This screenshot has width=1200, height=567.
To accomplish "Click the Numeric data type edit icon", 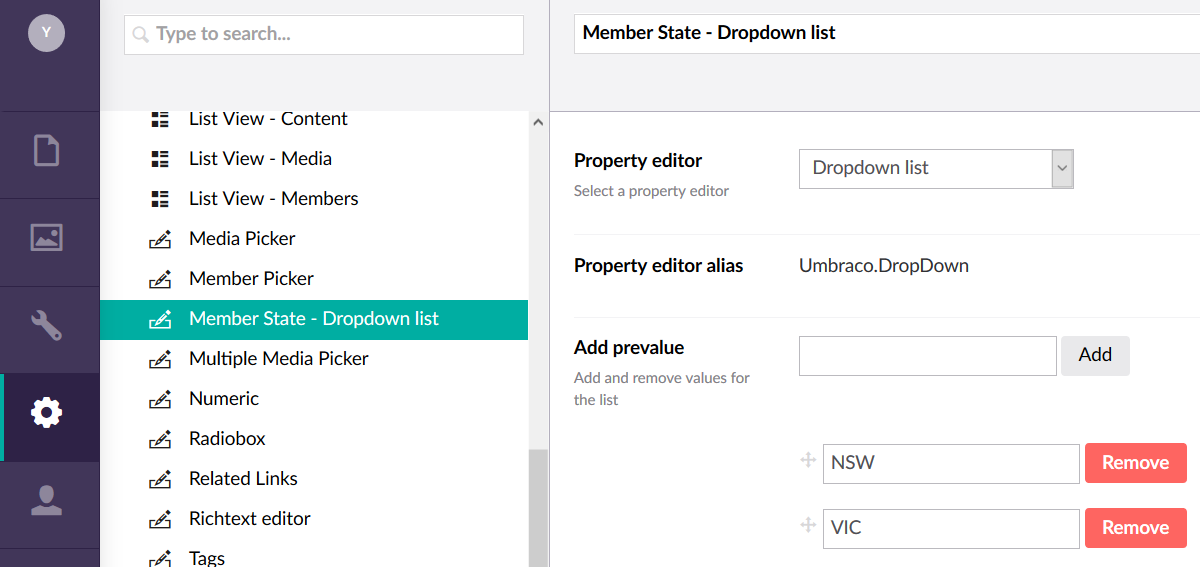I will point(160,399).
